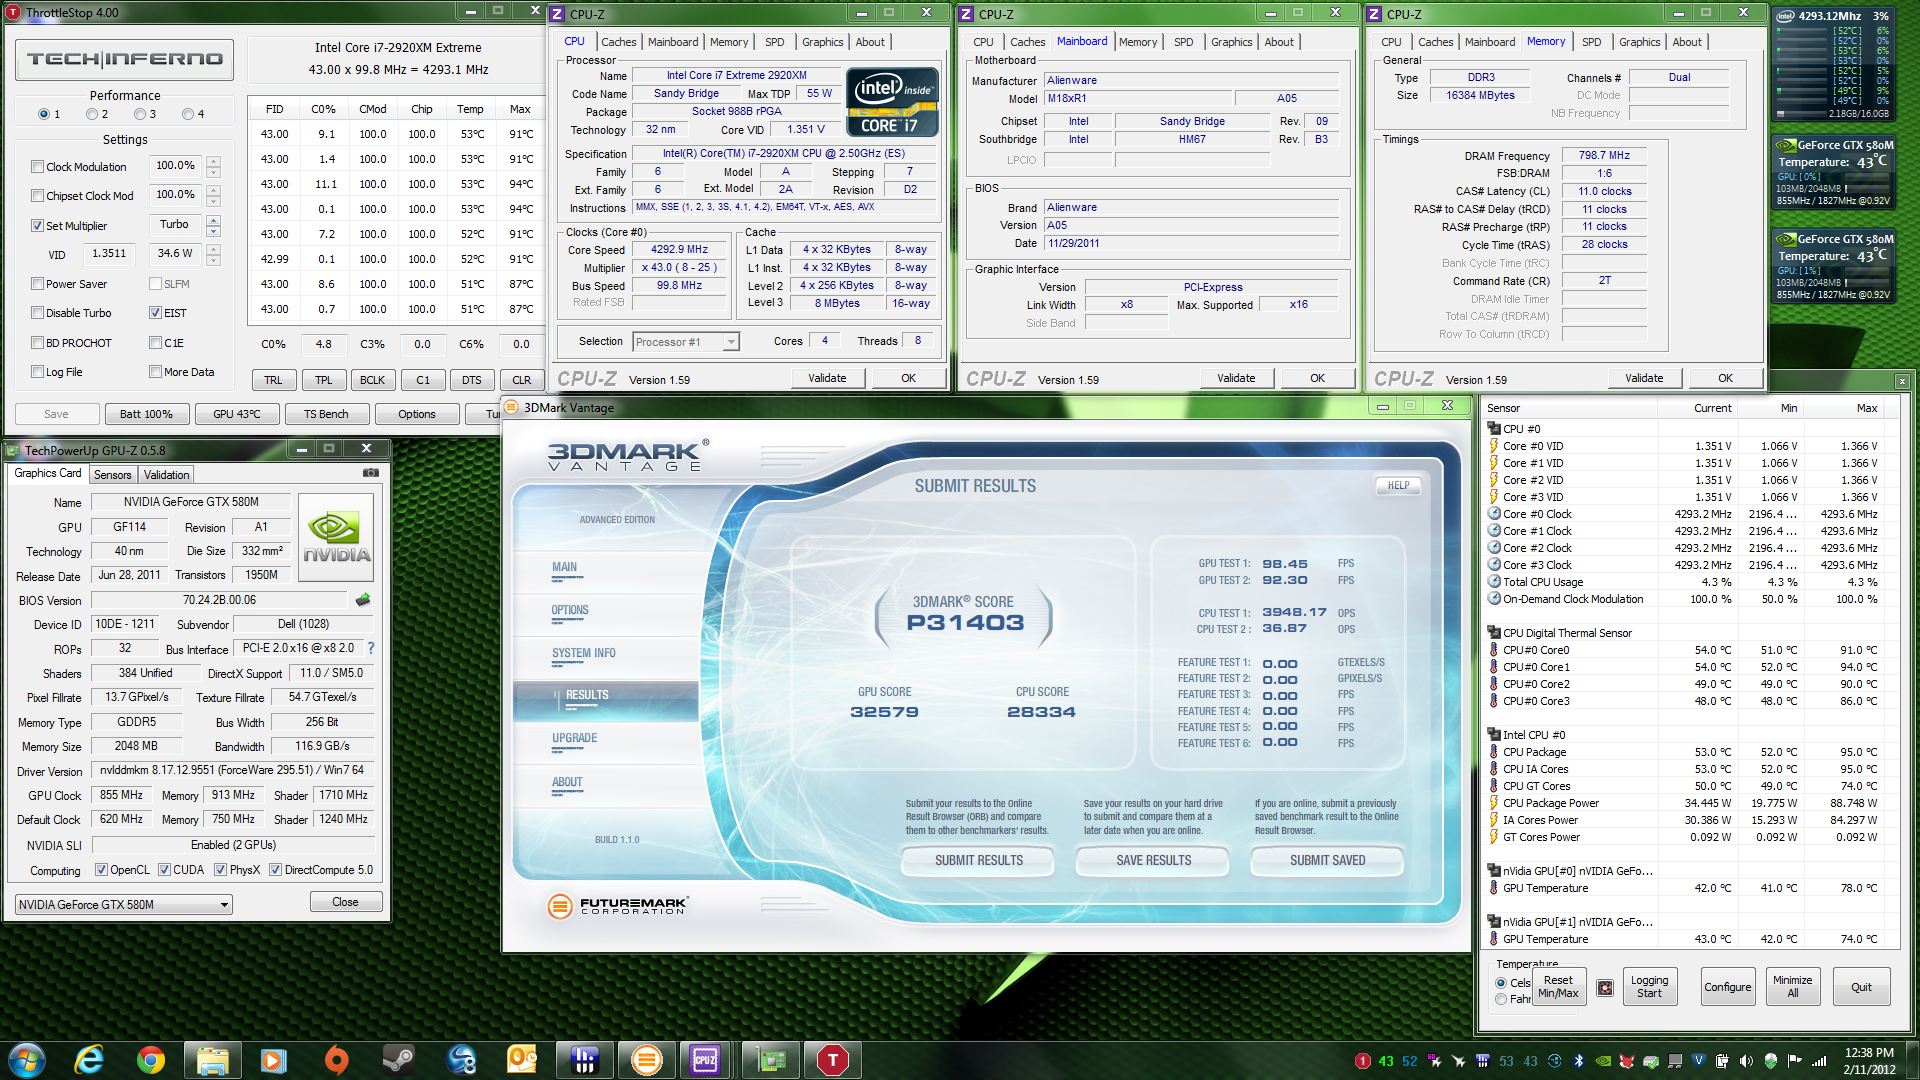Check the Power Saver option

pyautogui.click(x=37, y=284)
